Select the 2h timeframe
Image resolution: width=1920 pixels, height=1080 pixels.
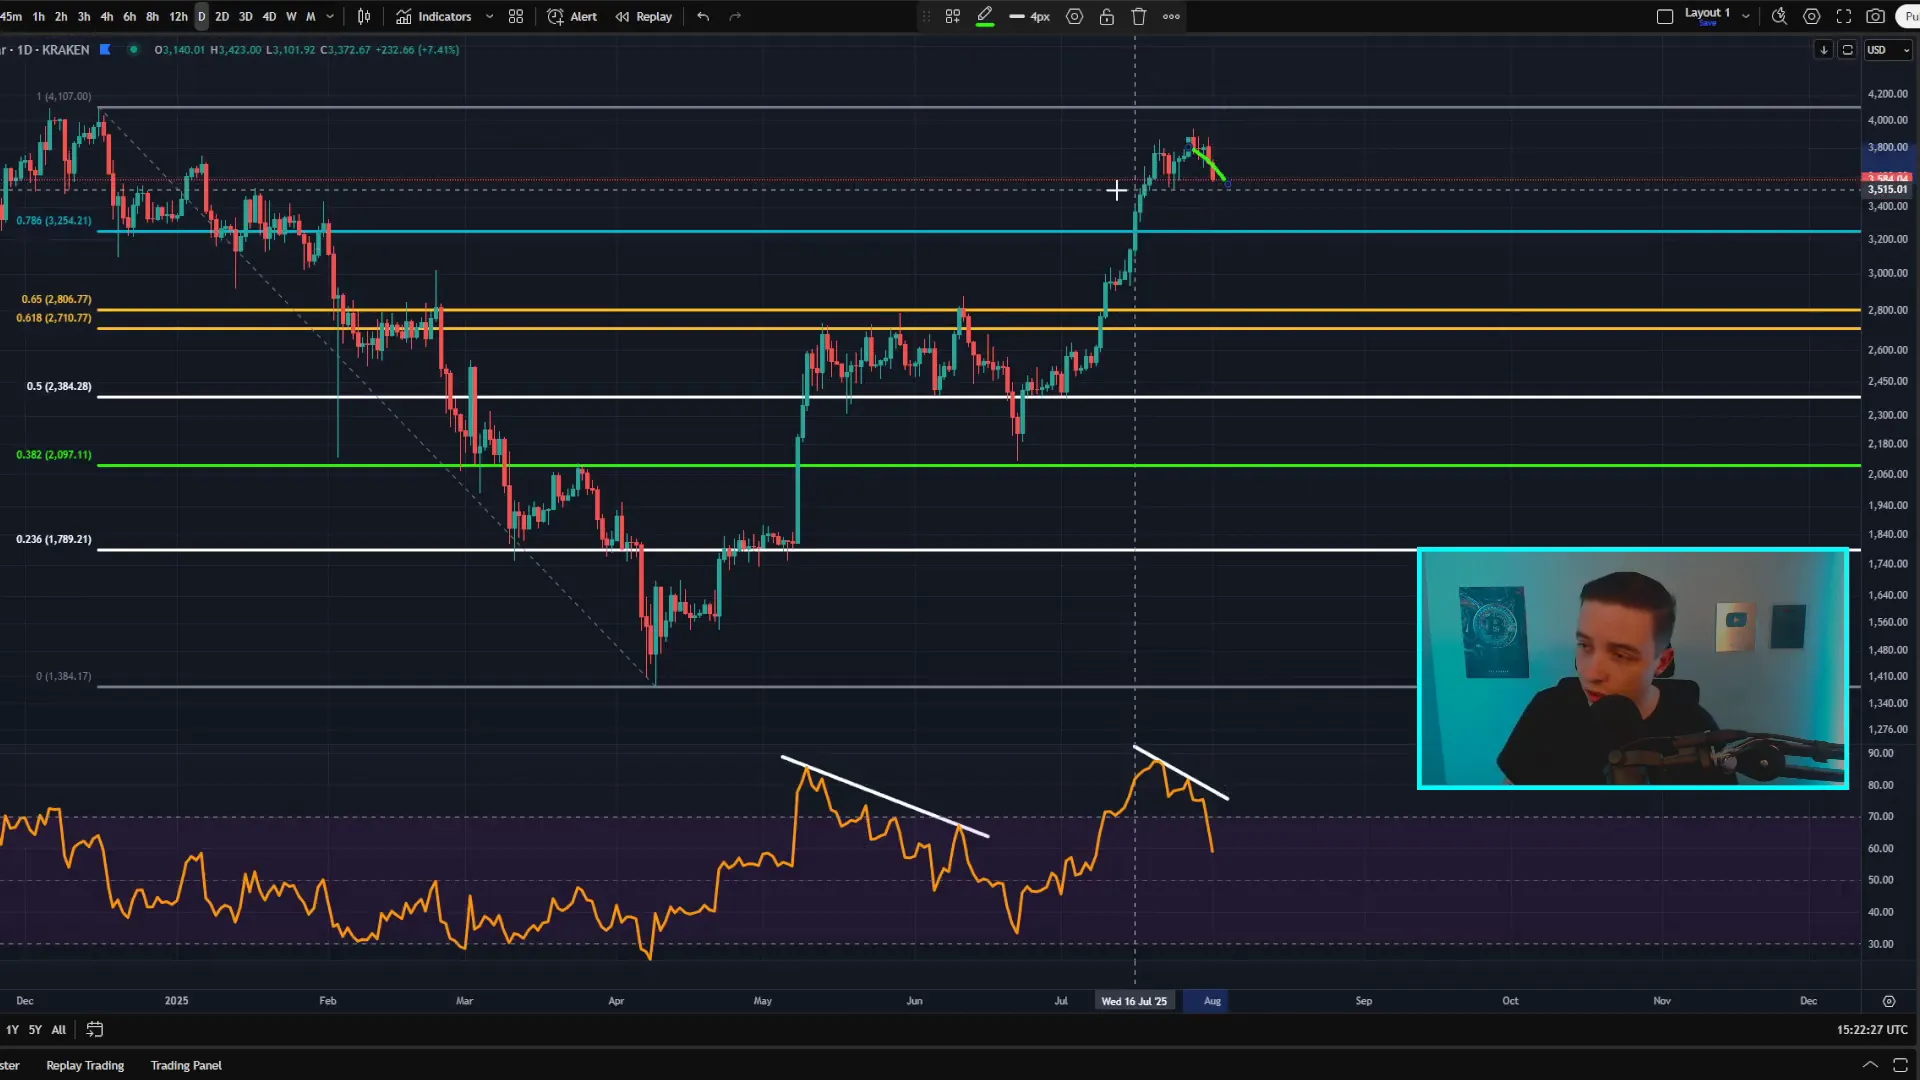coord(61,17)
